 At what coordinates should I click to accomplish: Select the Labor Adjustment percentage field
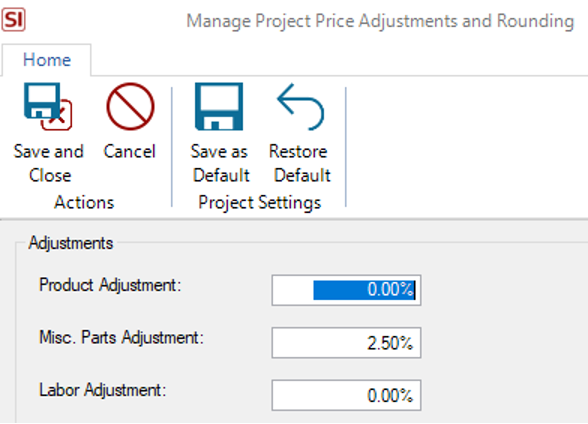[346, 395]
